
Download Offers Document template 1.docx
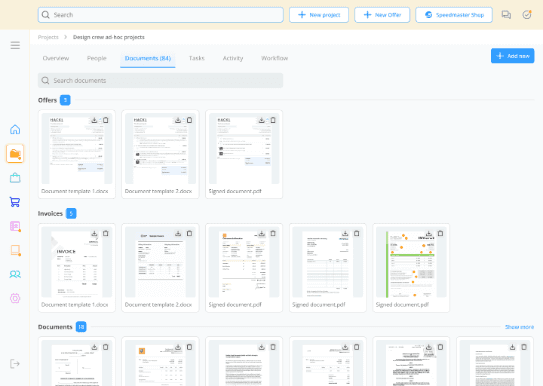coord(94,120)
